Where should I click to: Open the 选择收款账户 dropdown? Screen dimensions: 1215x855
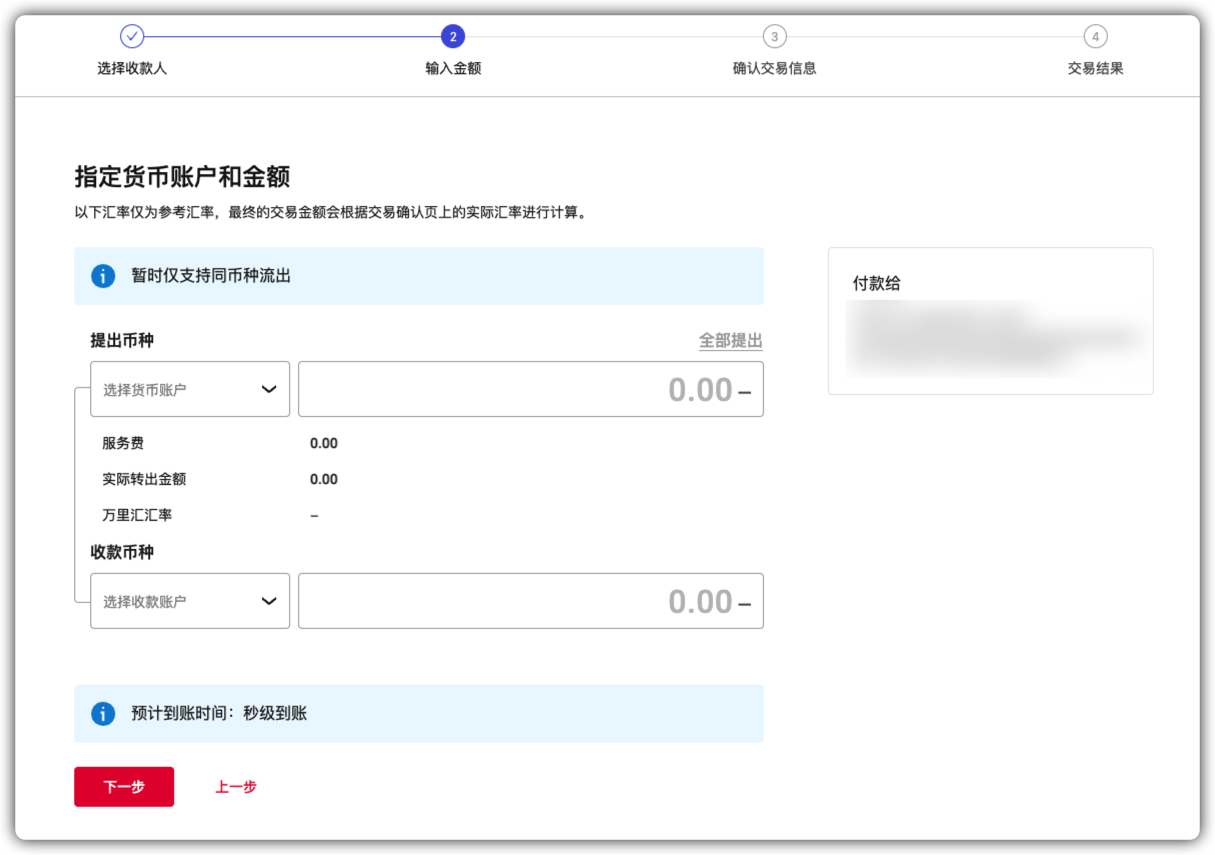[x=190, y=601]
